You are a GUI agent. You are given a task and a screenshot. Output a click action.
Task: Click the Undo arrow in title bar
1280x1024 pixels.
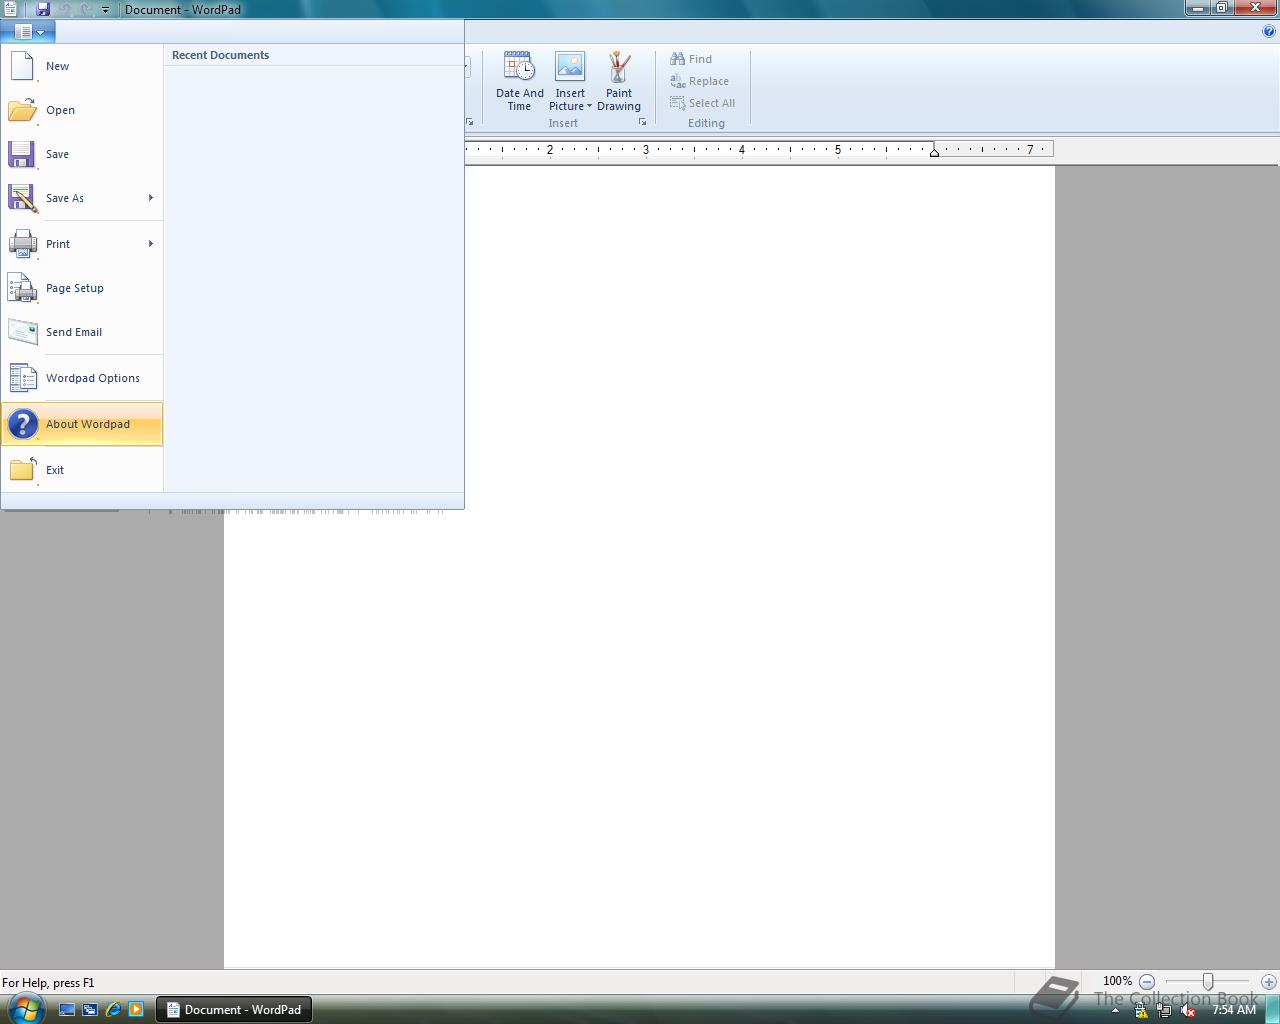tap(64, 9)
